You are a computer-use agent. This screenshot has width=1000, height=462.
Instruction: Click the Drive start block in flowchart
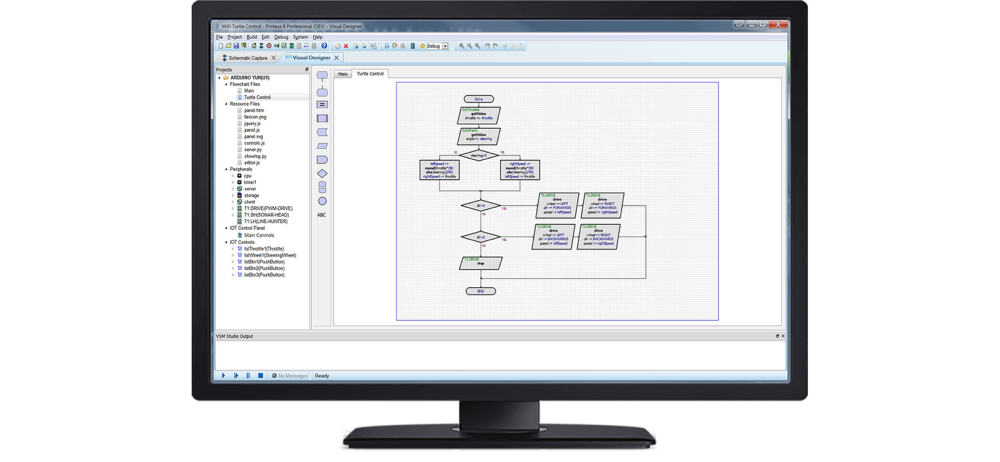(479, 99)
